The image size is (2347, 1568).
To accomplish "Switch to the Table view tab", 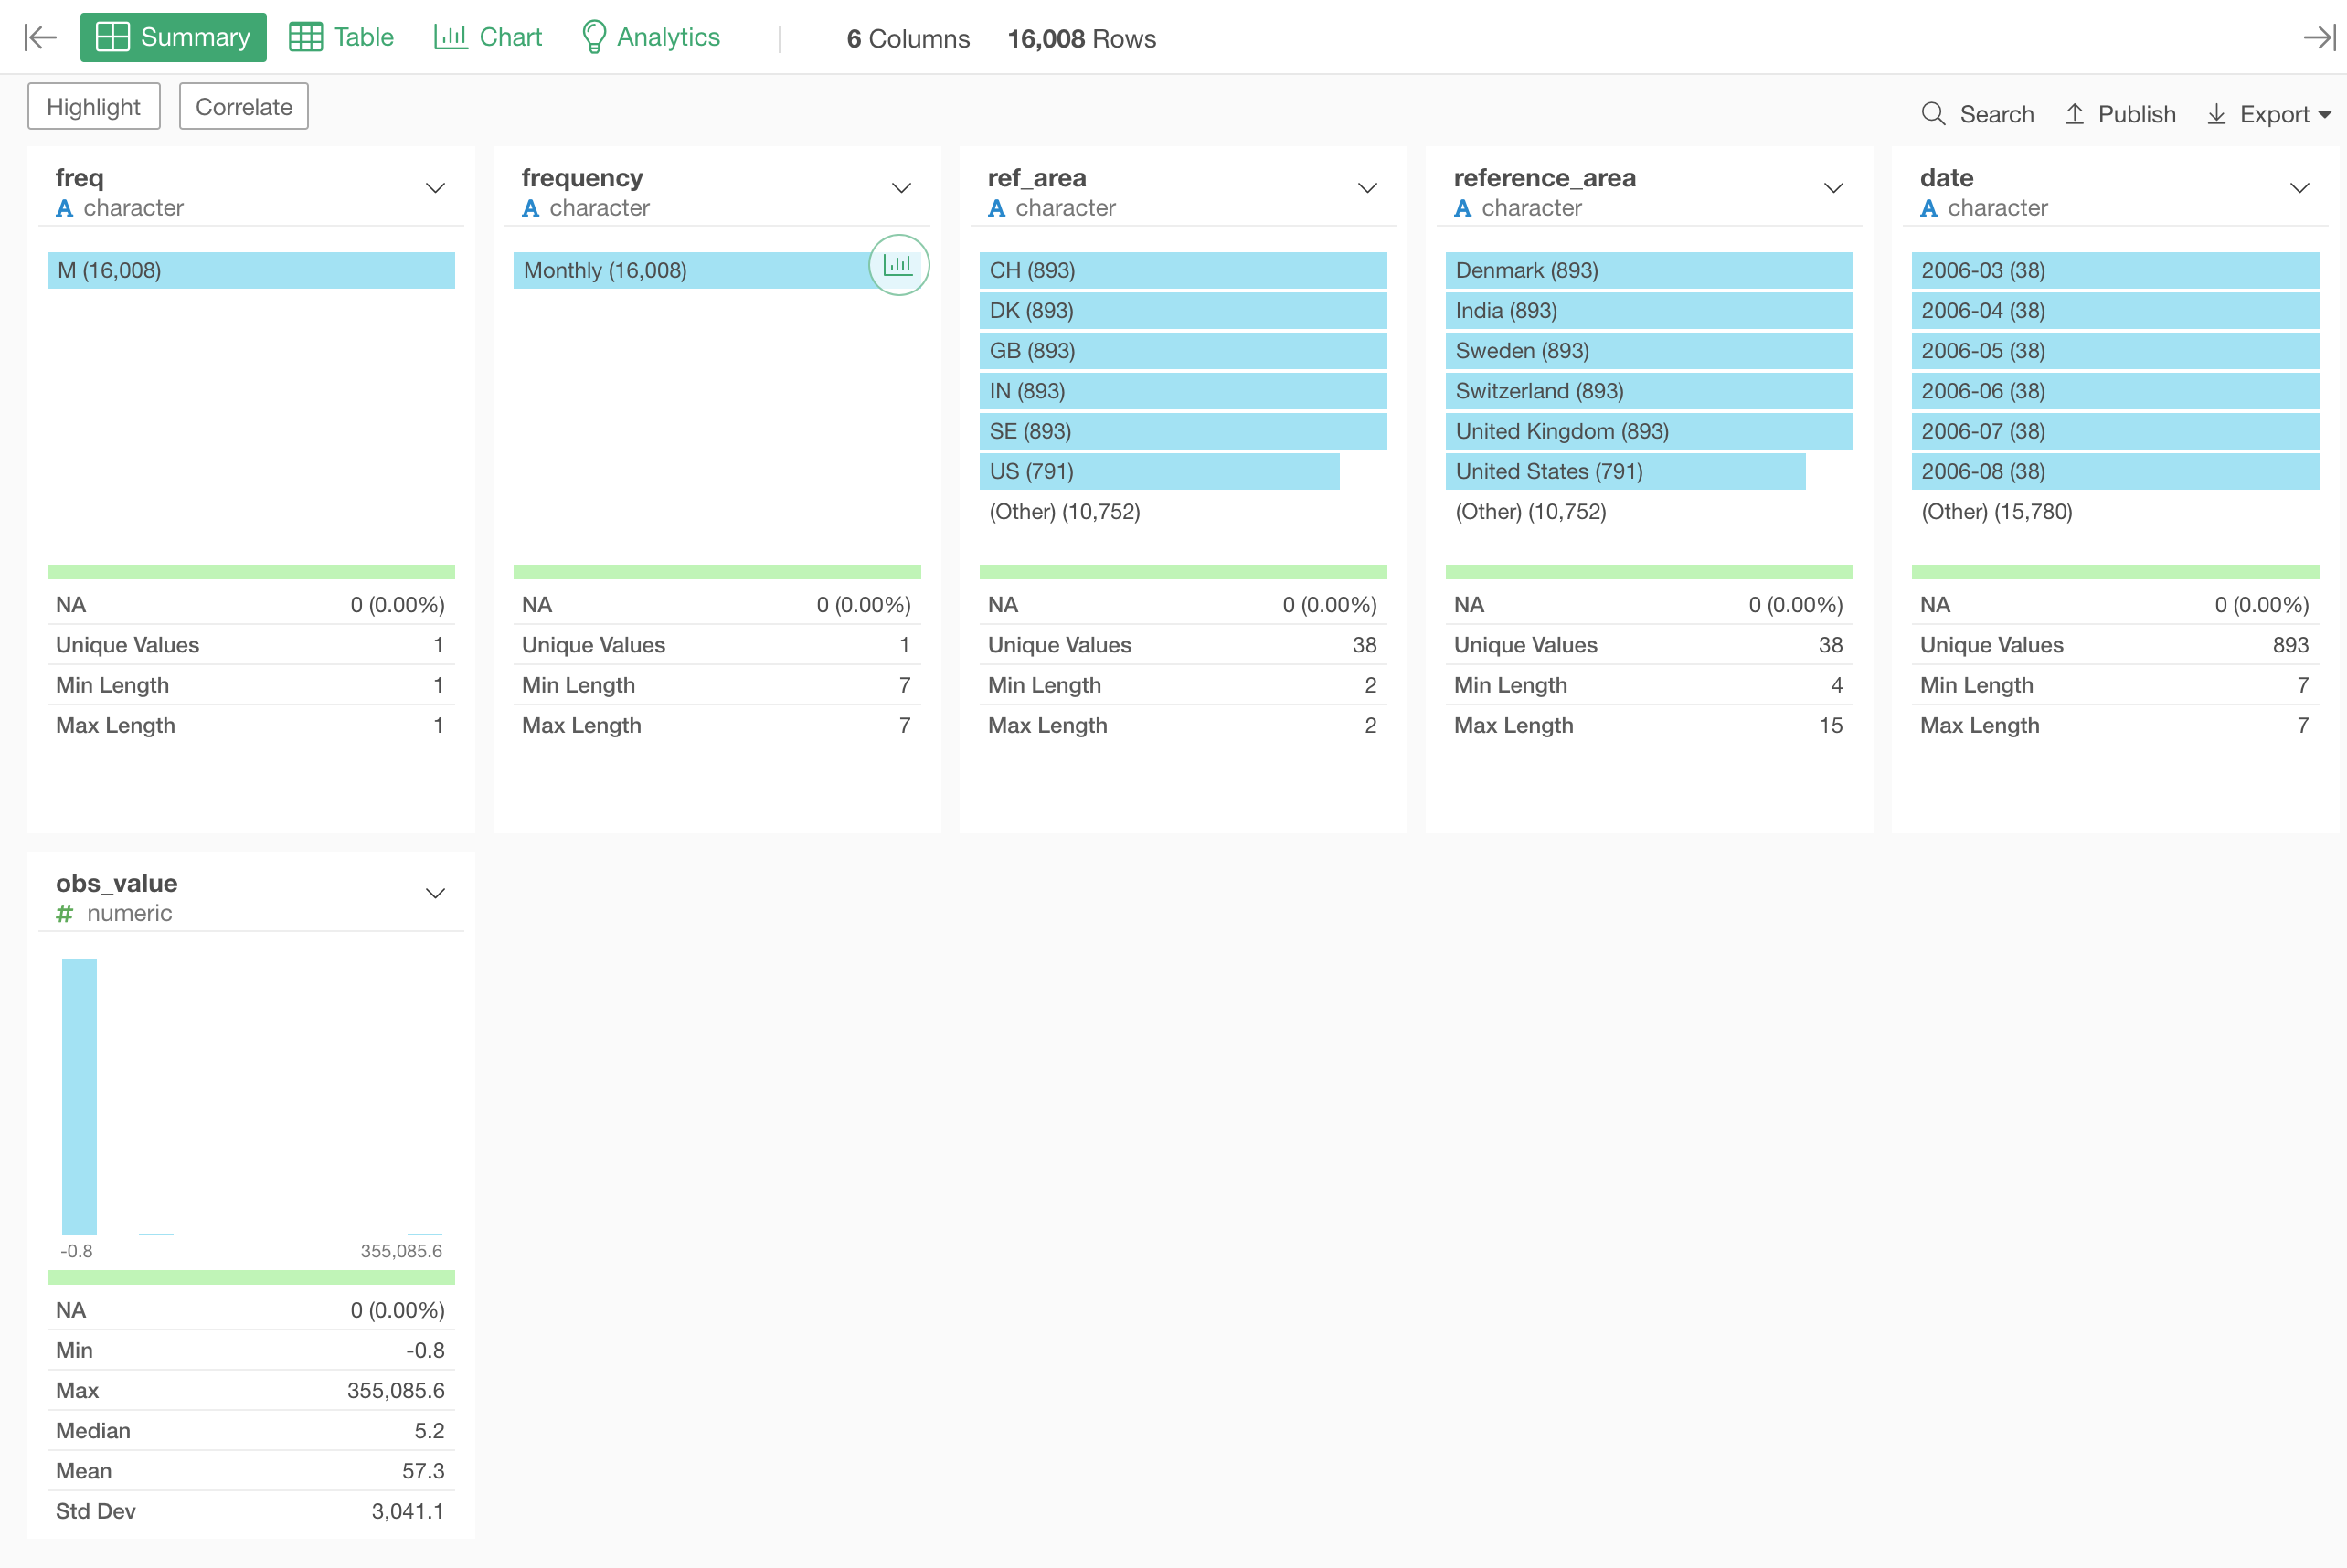I will pyautogui.click(x=342, y=38).
